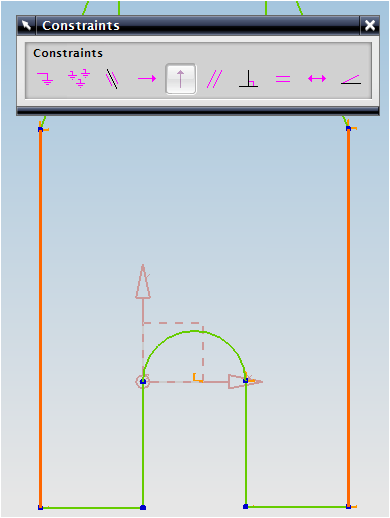Select the Fixed constraint icon
Viewport: 390px width, 518px height.
tap(45, 79)
